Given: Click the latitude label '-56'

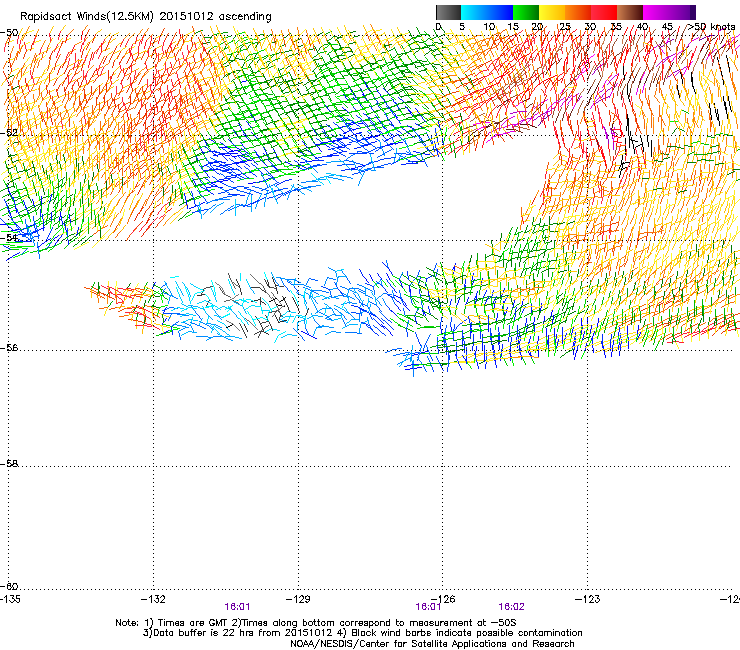Looking at the screenshot, I should [9, 347].
